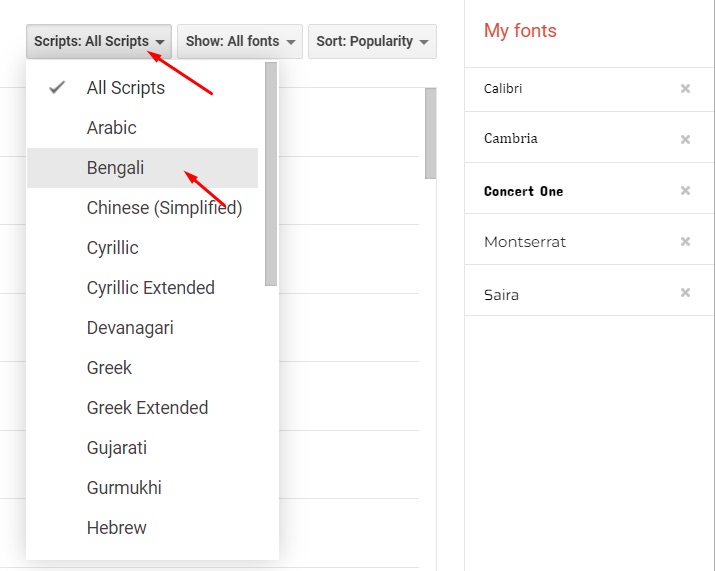Click the font list scrollbar thumb
715x571 pixels.
[x=430, y=133]
